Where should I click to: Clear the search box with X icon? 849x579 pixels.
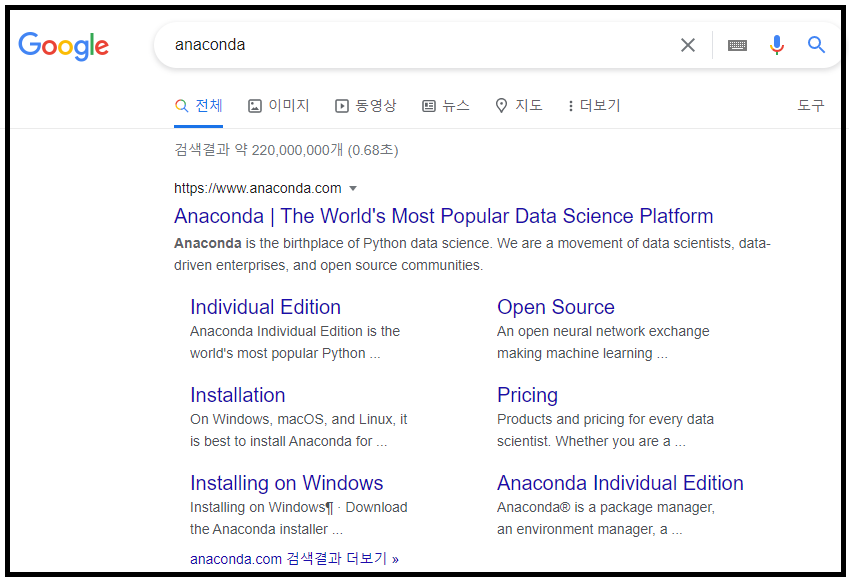tap(688, 45)
